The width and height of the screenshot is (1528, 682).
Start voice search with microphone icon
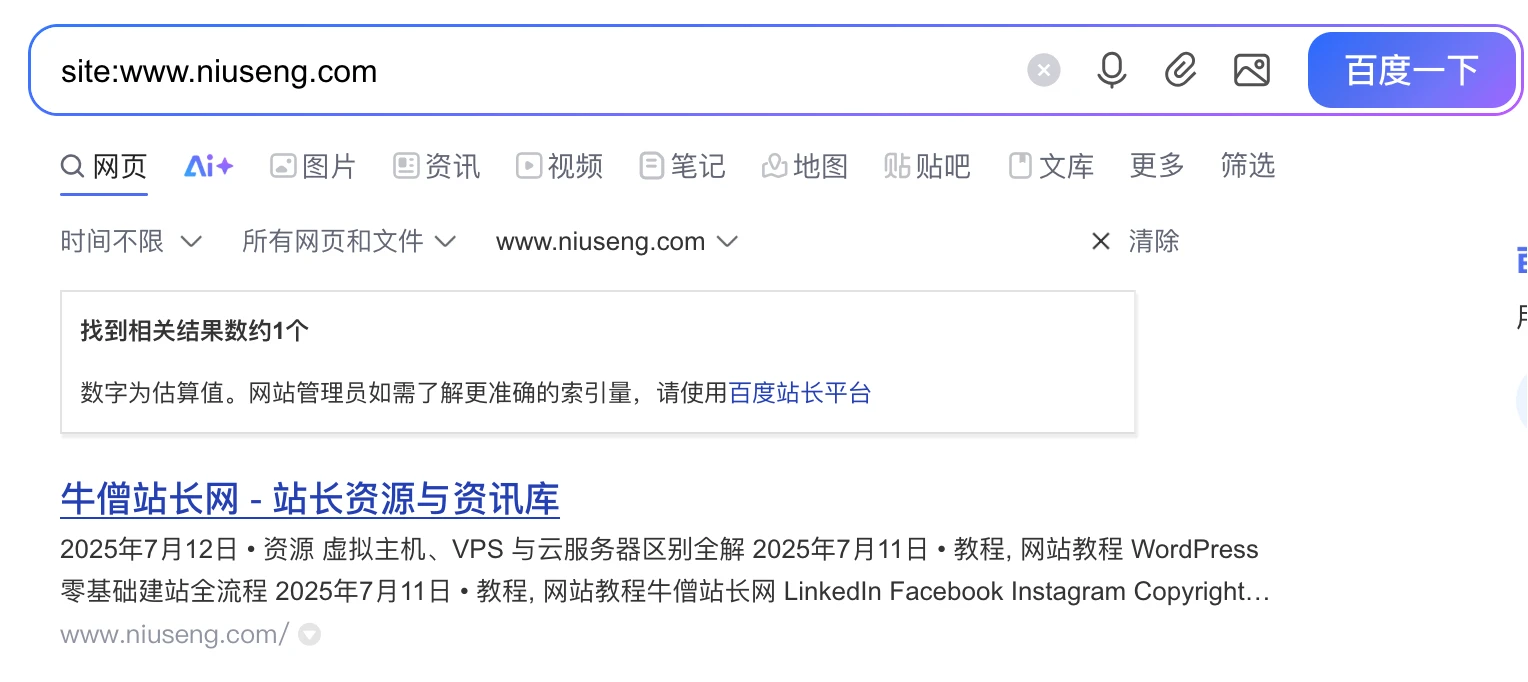(1111, 71)
